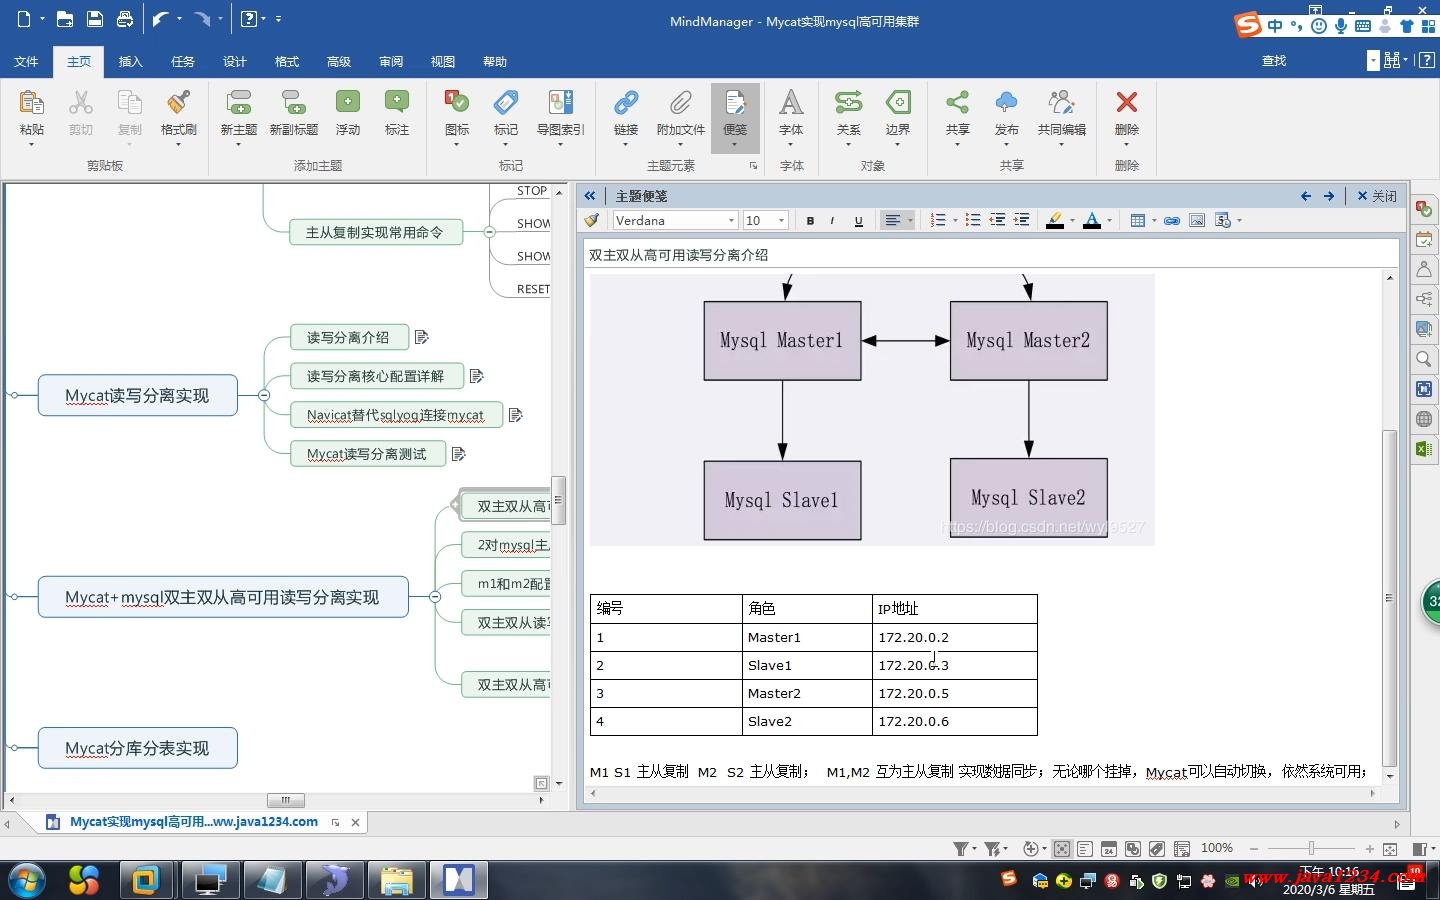Click the Tags (标记) icon

point(506,103)
